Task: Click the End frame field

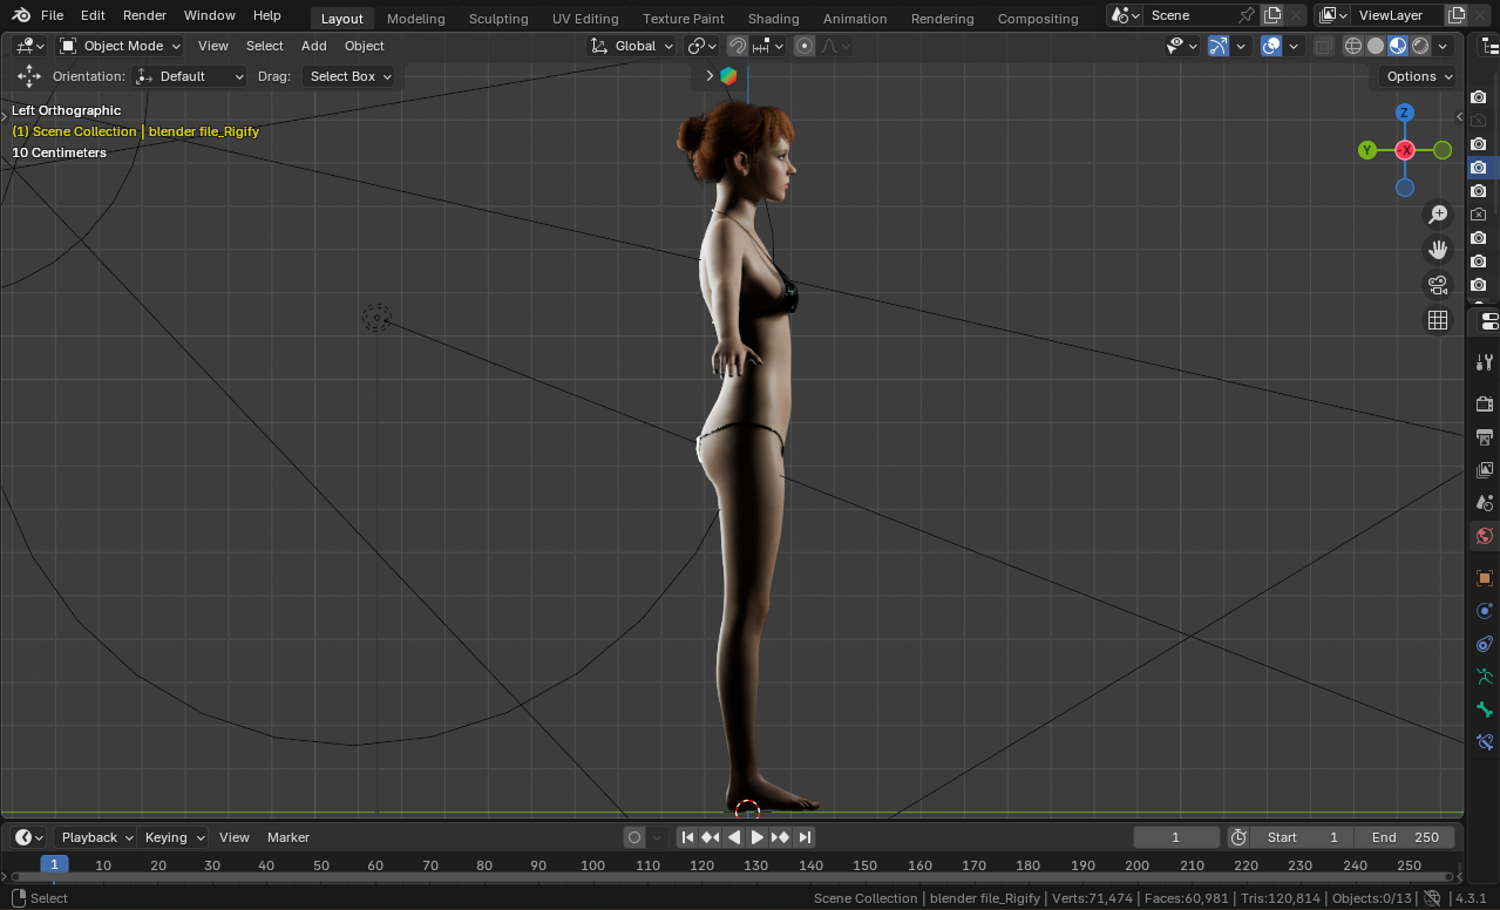Action: coord(1405,837)
